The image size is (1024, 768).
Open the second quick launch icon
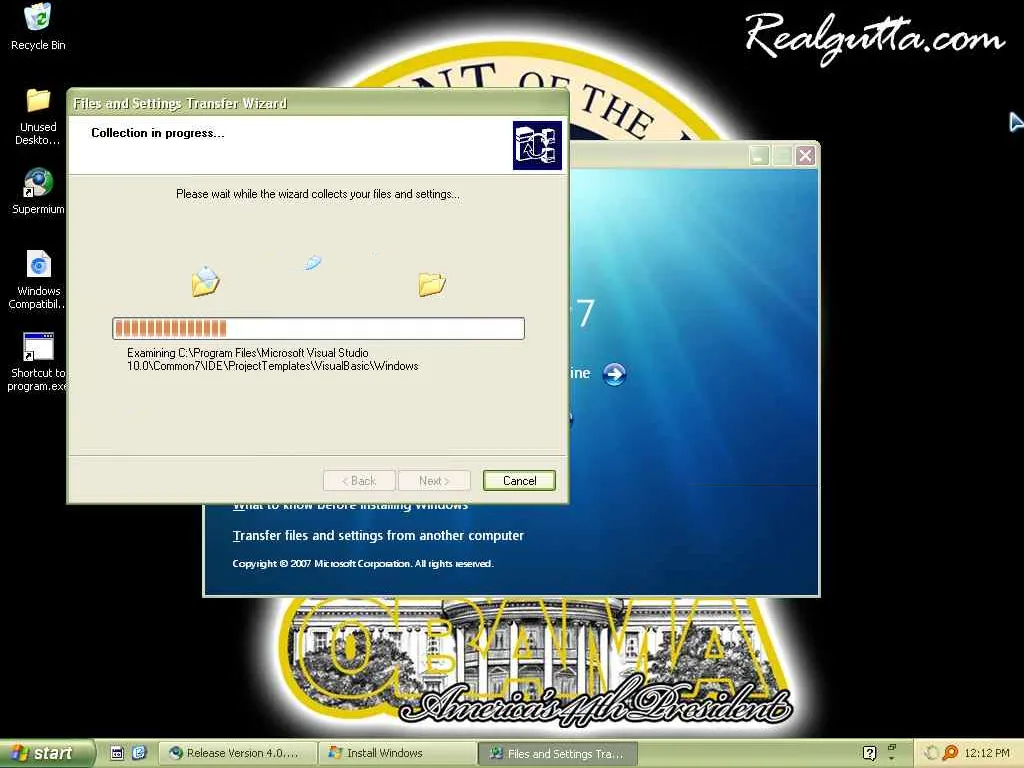[139, 753]
